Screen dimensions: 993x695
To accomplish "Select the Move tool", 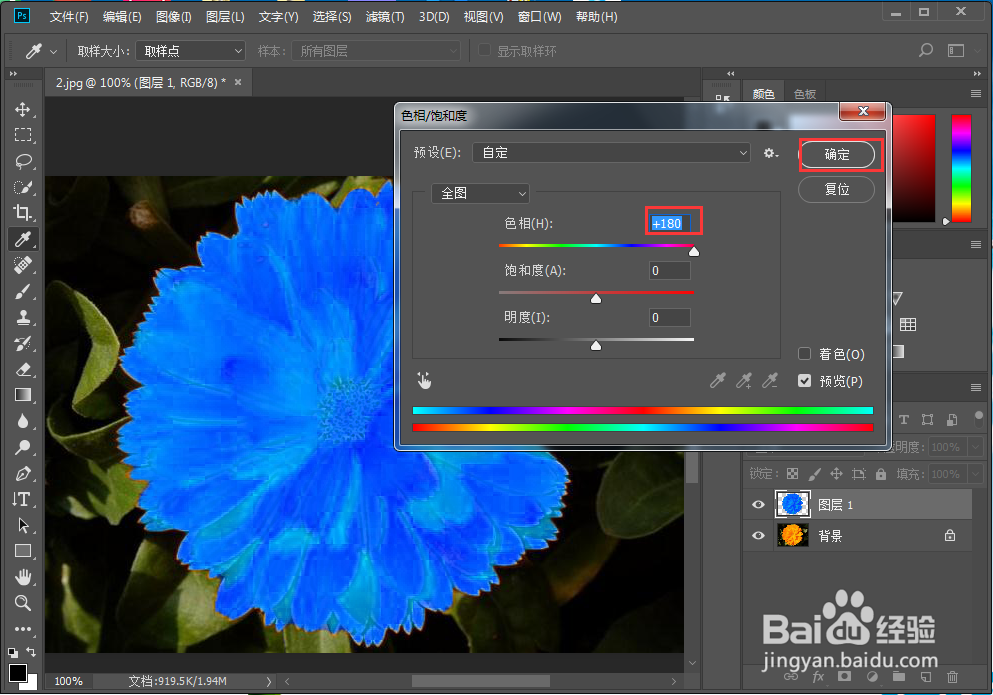I will point(23,110).
